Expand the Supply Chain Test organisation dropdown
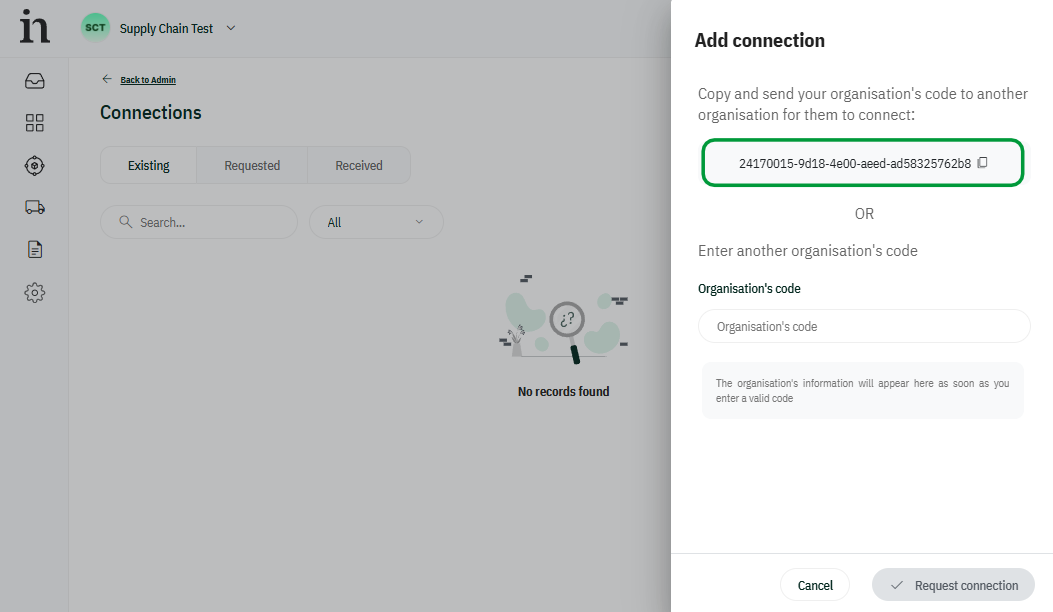Image resolution: width=1053 pixels, height=612 pixels. point(231,28)
